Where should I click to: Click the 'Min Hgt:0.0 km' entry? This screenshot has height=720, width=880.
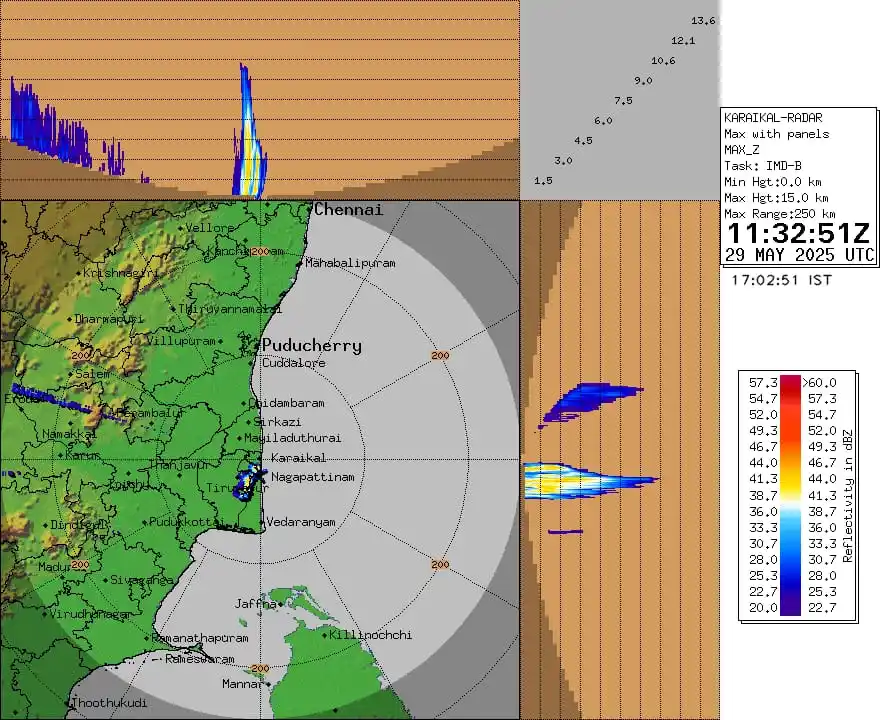coord(773,182)
